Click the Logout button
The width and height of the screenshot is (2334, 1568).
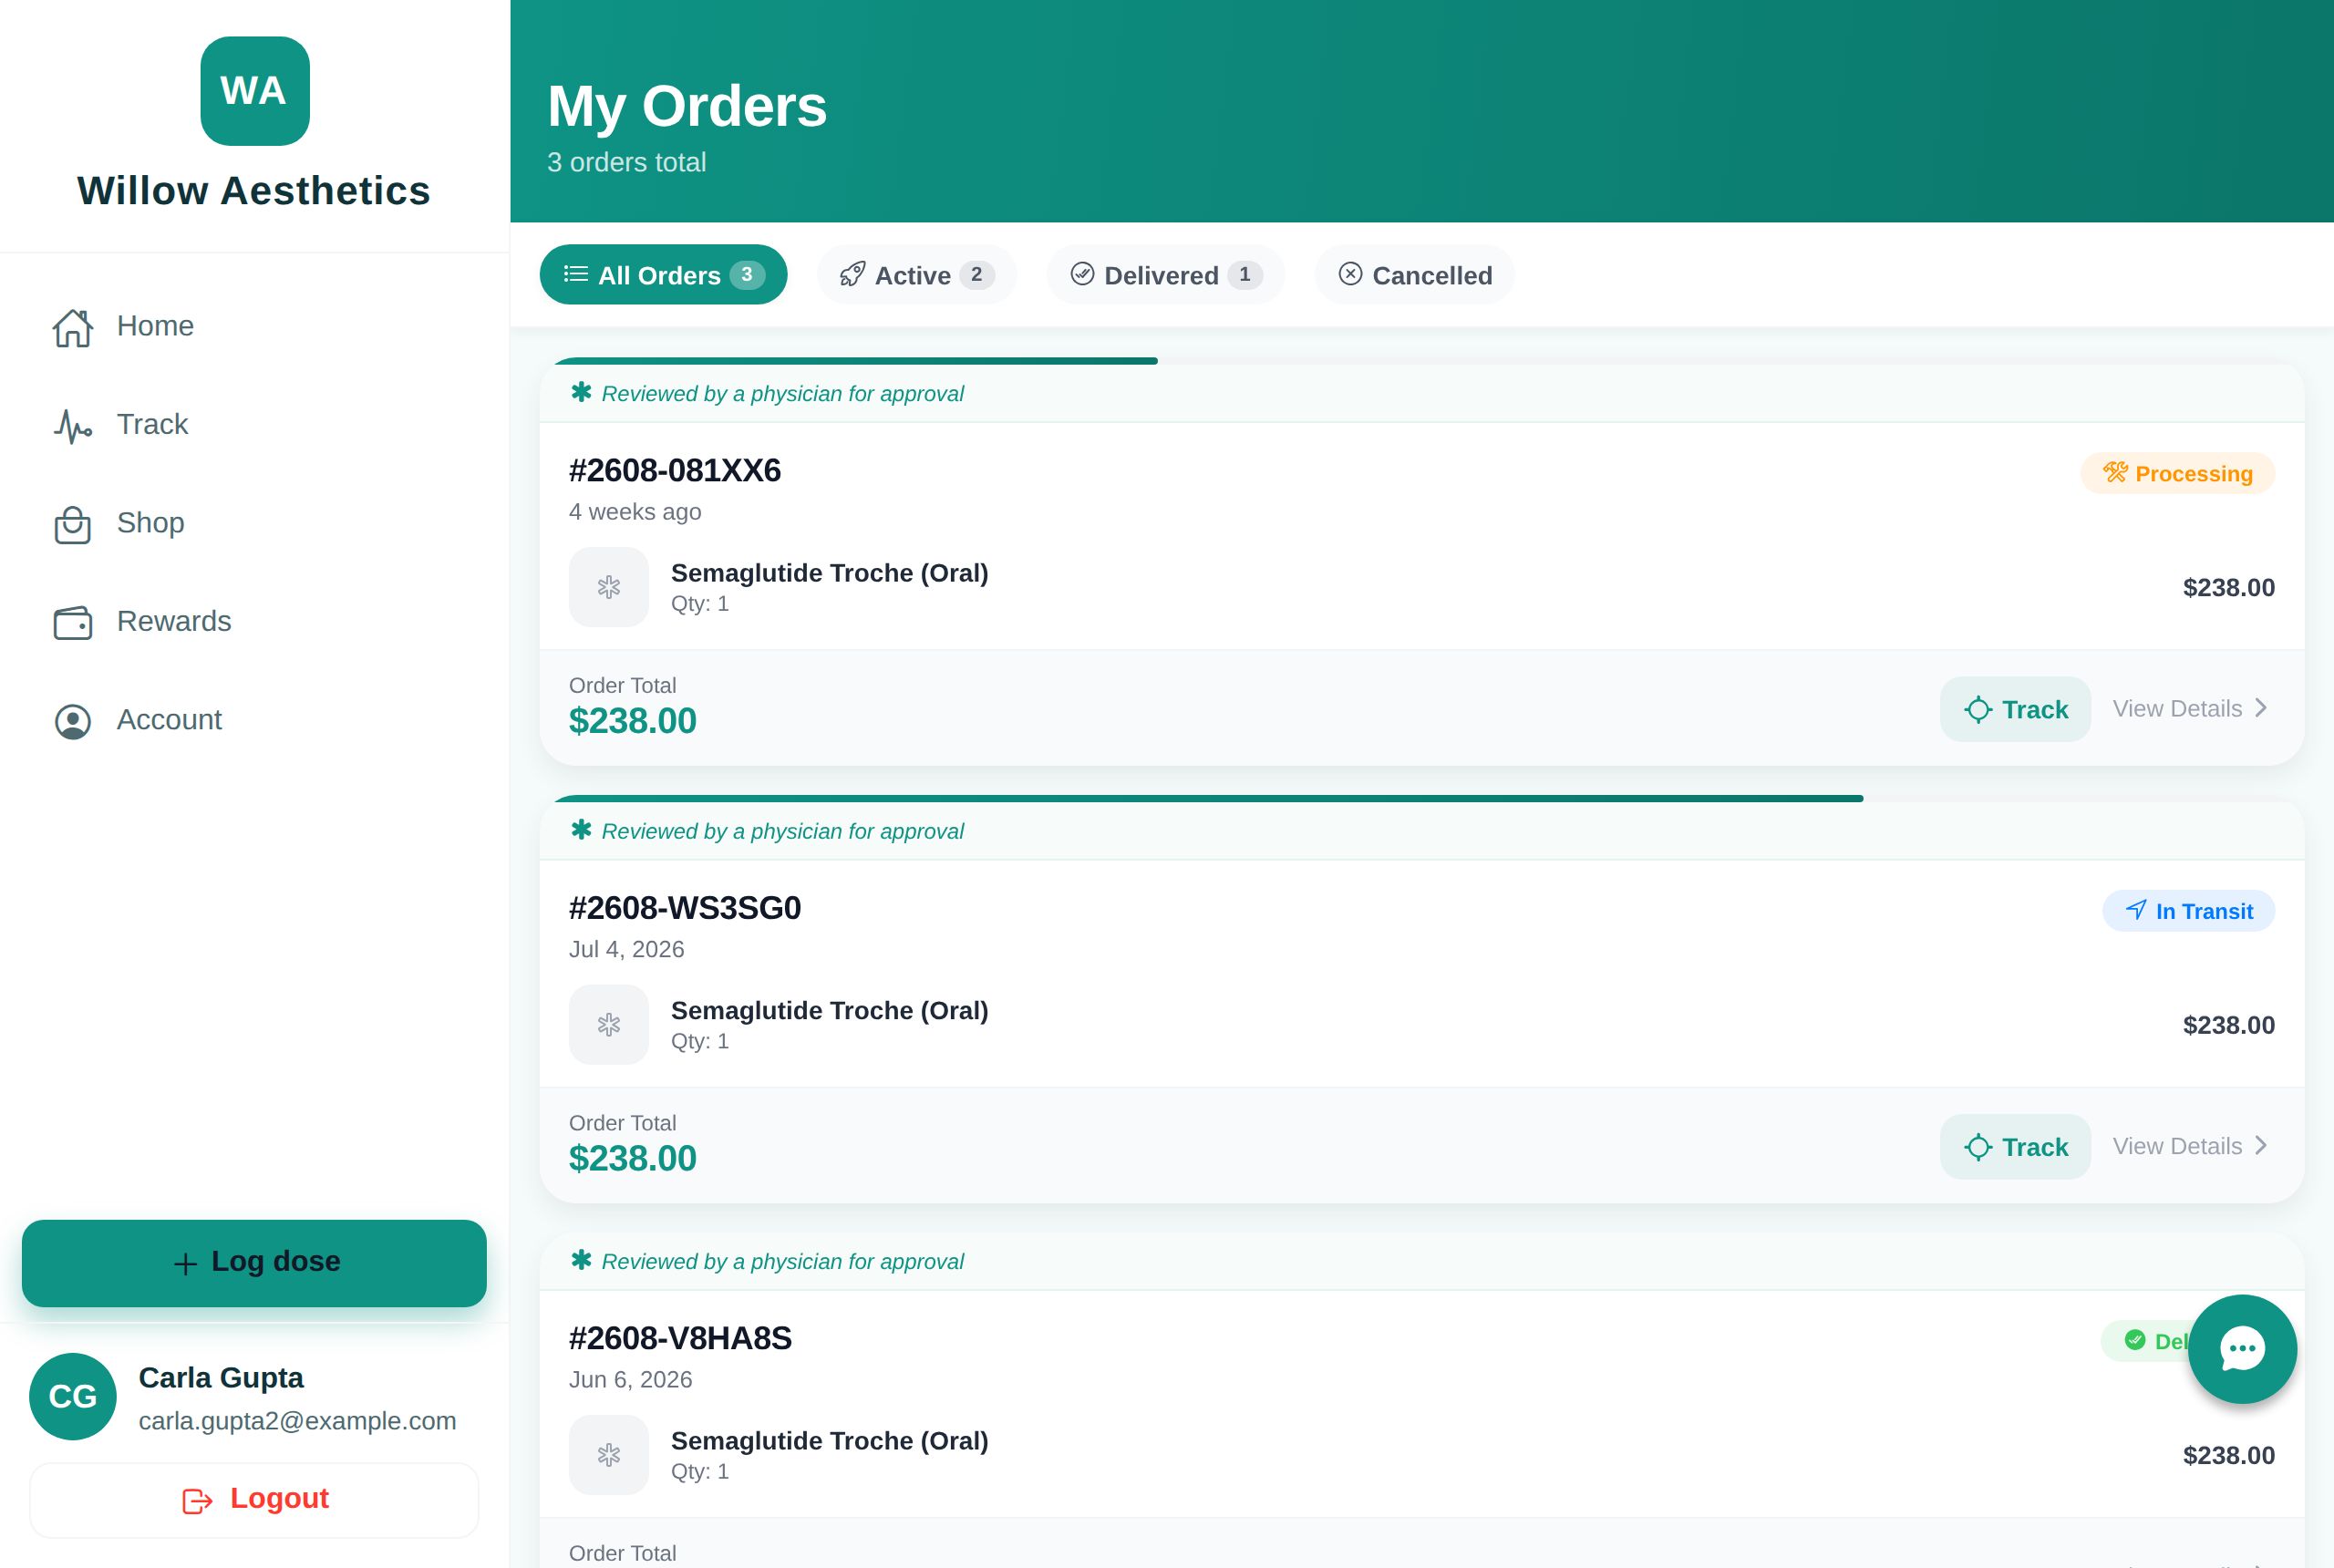tap(255, 1500)
